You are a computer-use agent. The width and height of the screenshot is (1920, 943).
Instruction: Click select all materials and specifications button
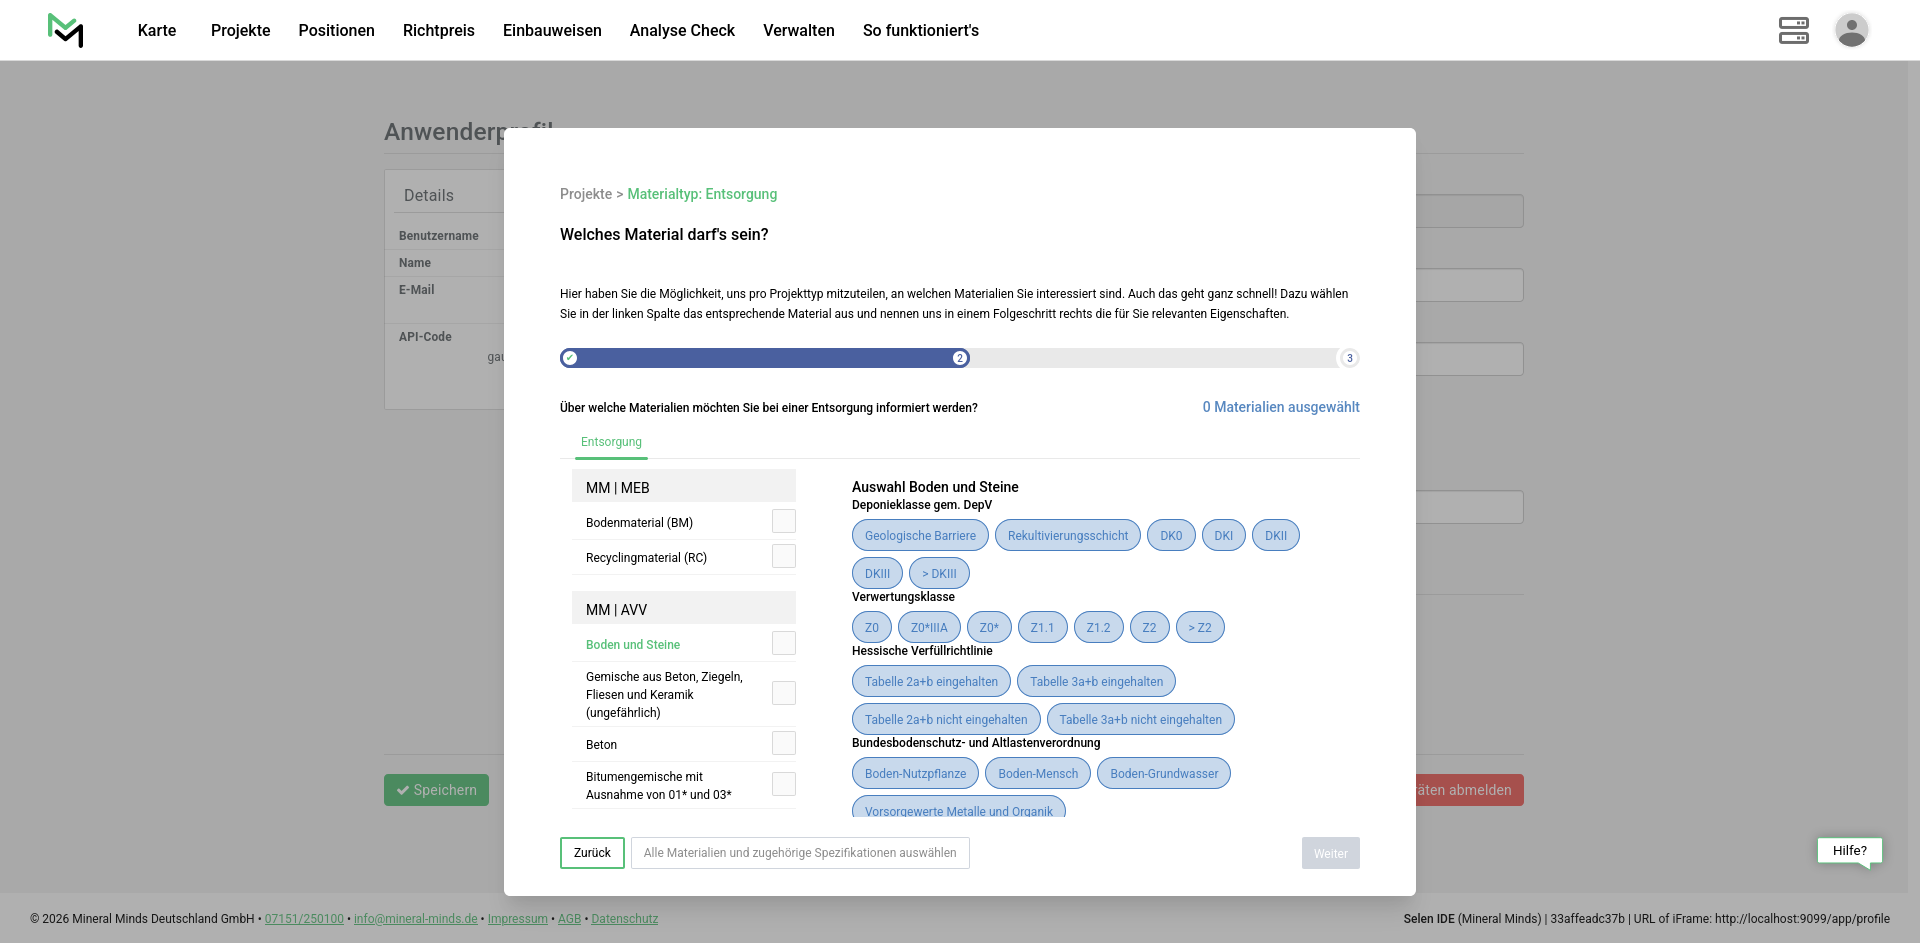[x=800, y=853]
